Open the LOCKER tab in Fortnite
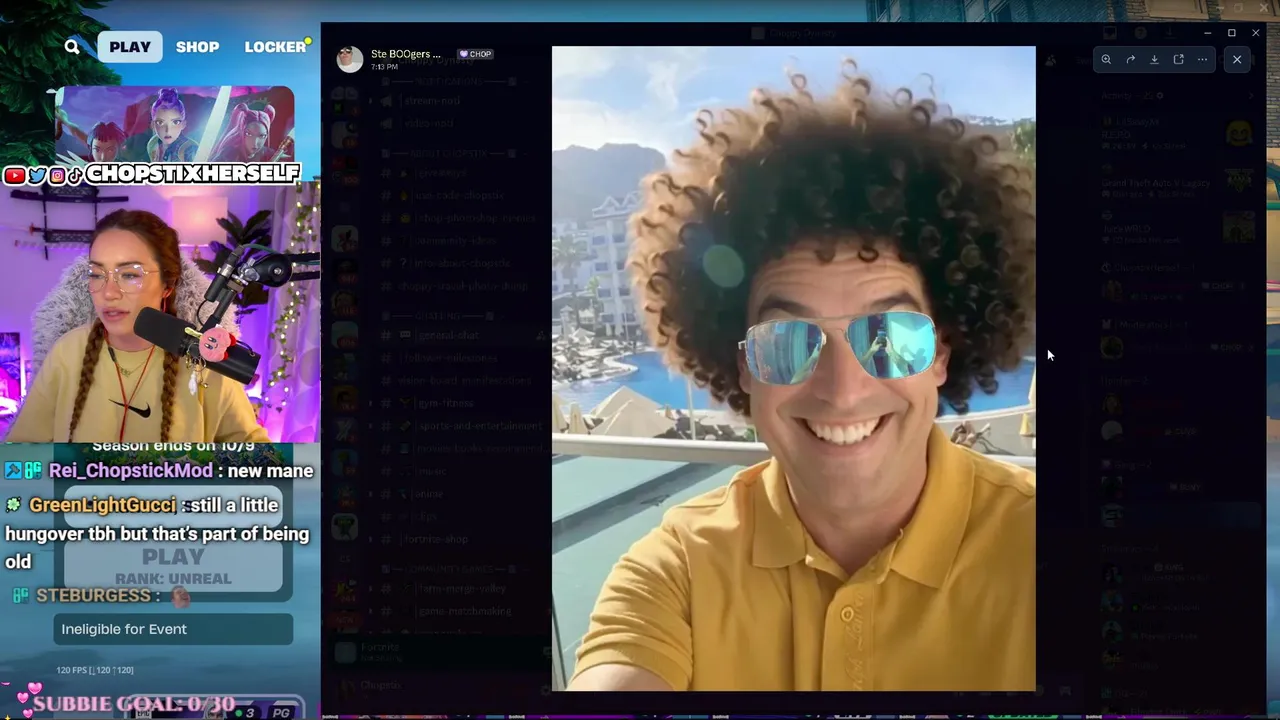1280x720 pixels. point(275,47)
